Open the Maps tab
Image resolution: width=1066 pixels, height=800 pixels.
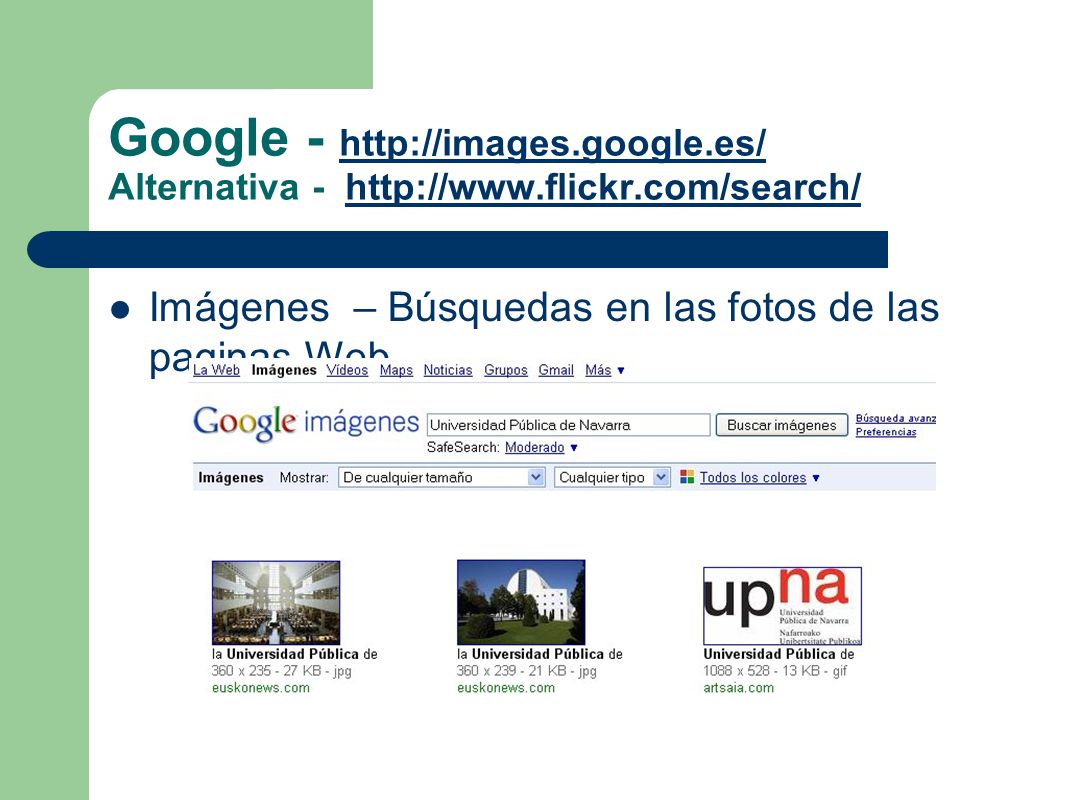click(396, 370)
